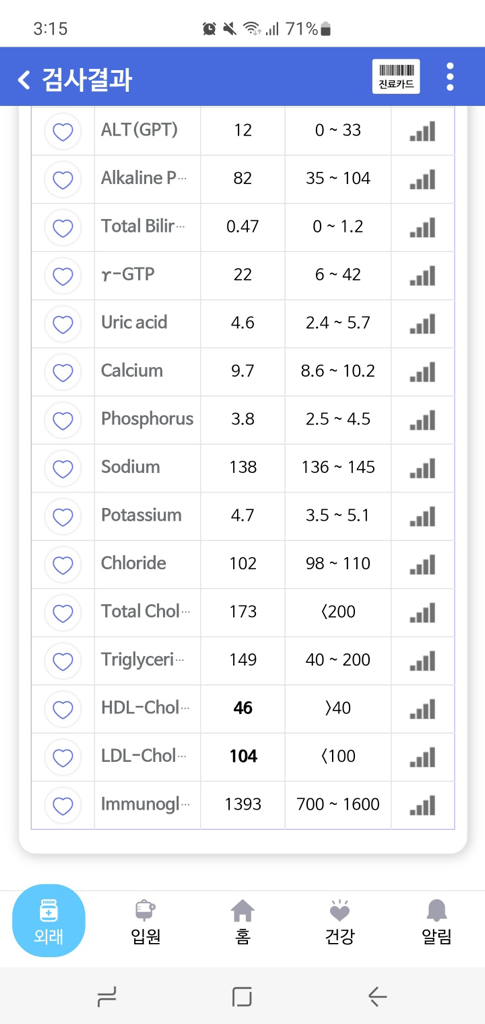Switch to the 입원 tab
Screen dimensions: 485x1024
point(146,922)
